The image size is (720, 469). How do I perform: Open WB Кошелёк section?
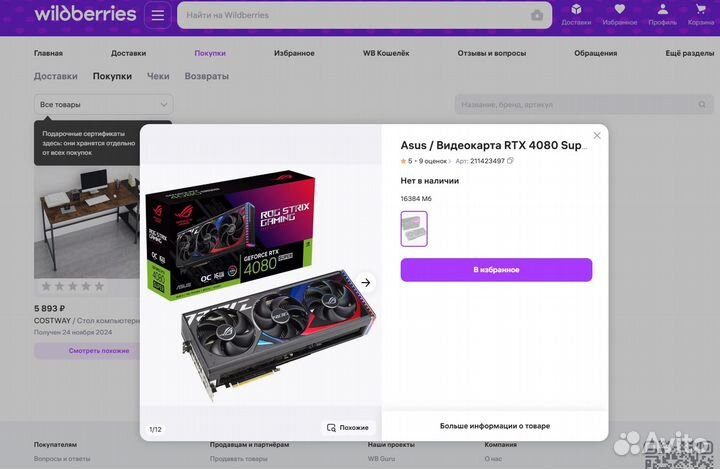386,53
